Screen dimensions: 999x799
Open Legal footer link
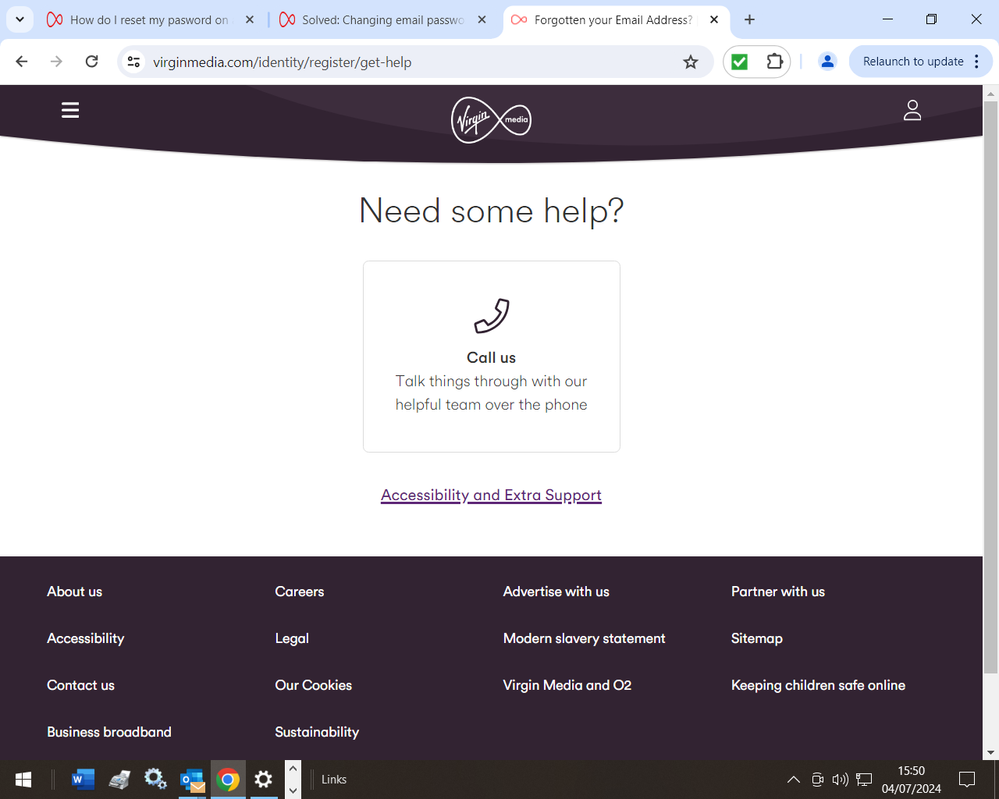point(292,638)
